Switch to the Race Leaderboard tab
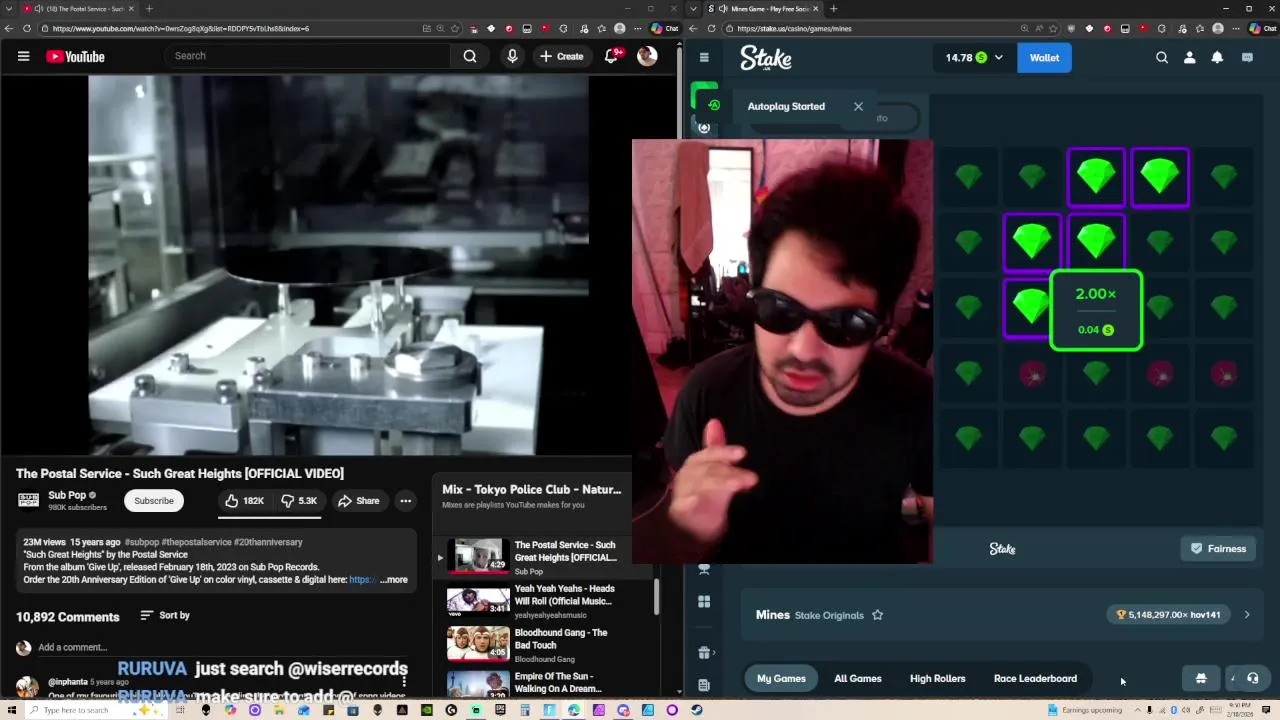The height and width of the screenshot is (720, 1280). (1035, 678)
